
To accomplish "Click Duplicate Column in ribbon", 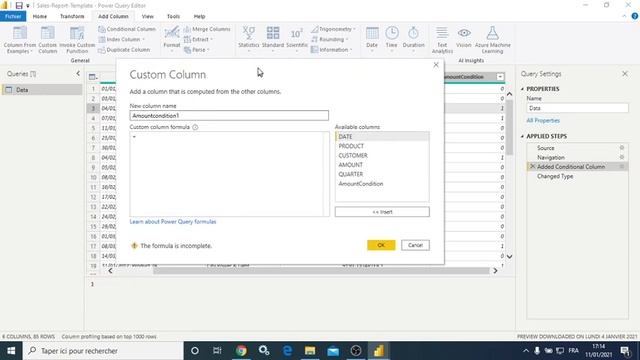I will click(124, 50).
